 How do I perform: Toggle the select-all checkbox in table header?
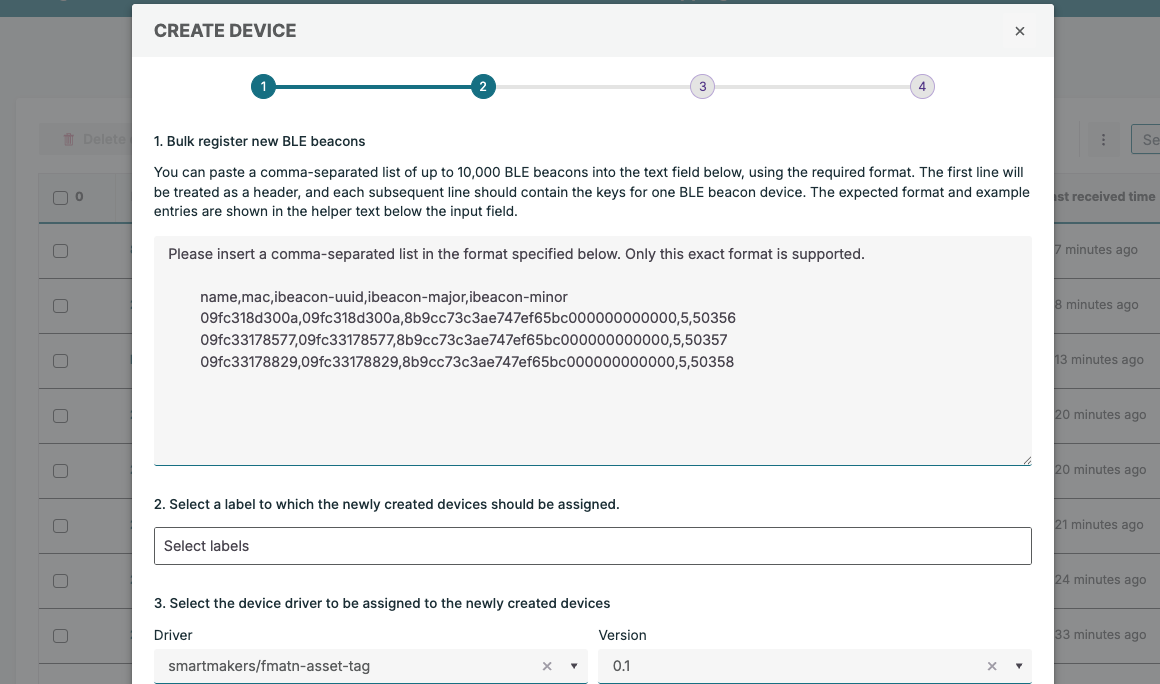click(60, 198)
